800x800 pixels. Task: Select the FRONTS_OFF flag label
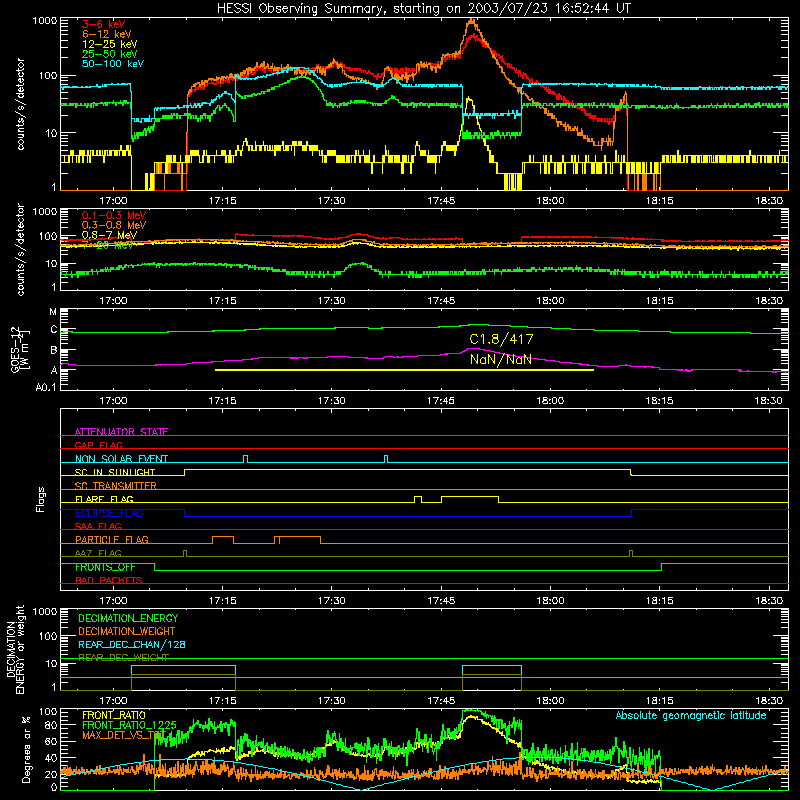tap(105, 567)
